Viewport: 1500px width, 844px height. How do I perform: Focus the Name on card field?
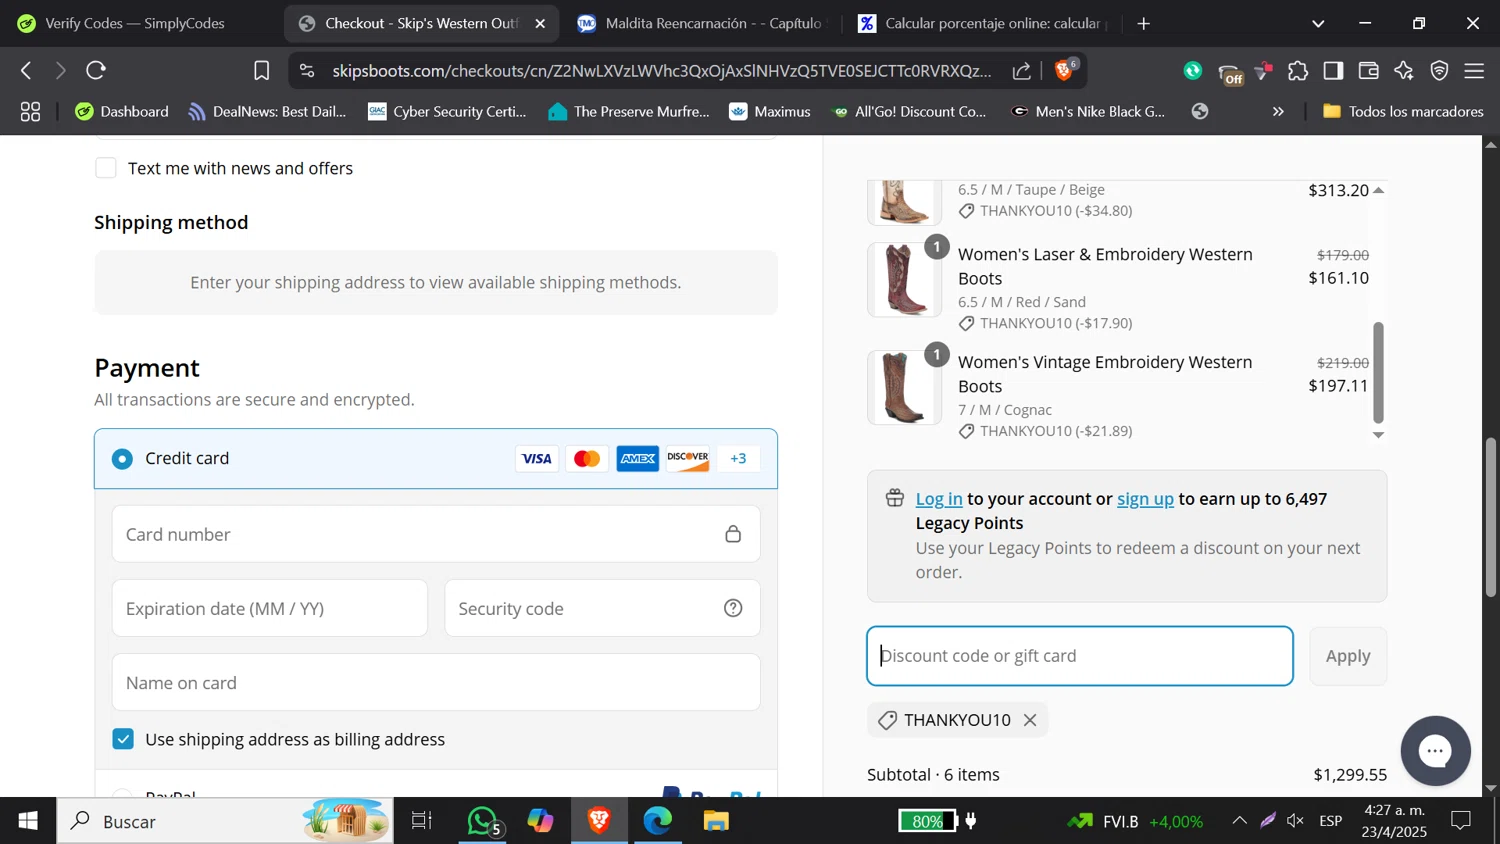436,682
